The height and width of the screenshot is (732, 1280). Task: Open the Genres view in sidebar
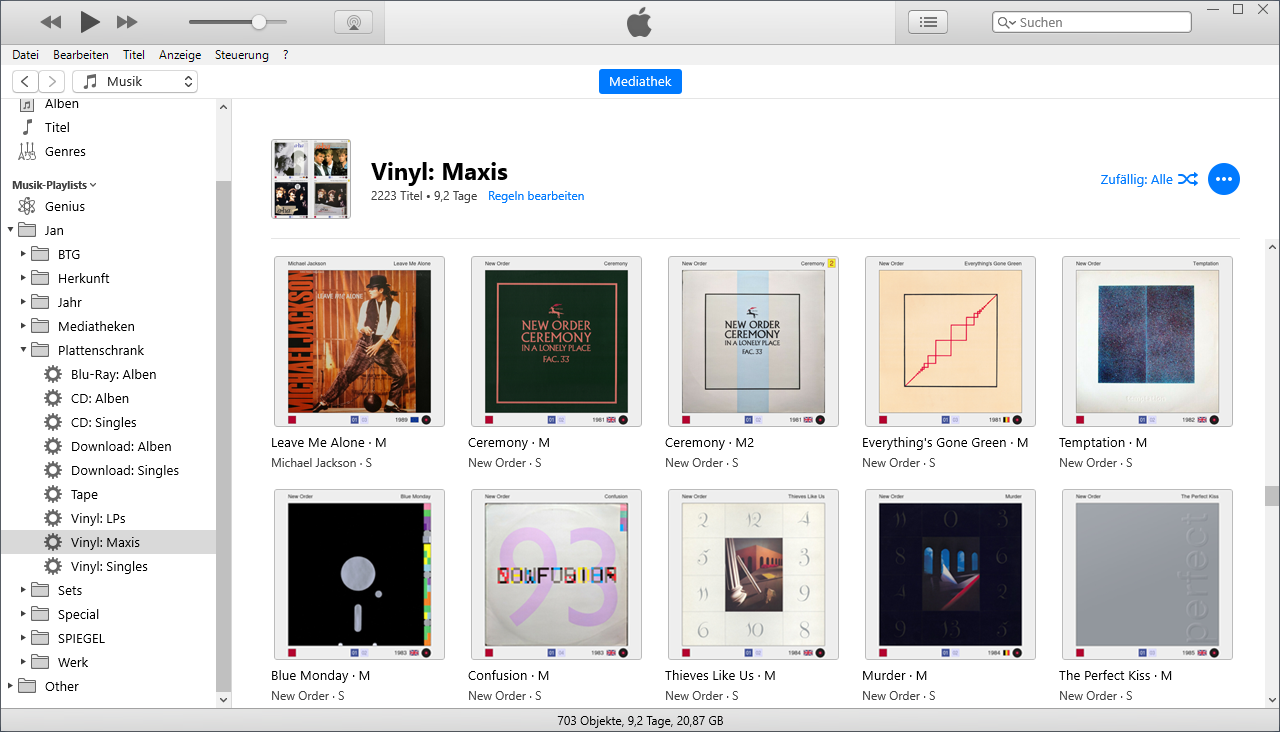[65, 151]
